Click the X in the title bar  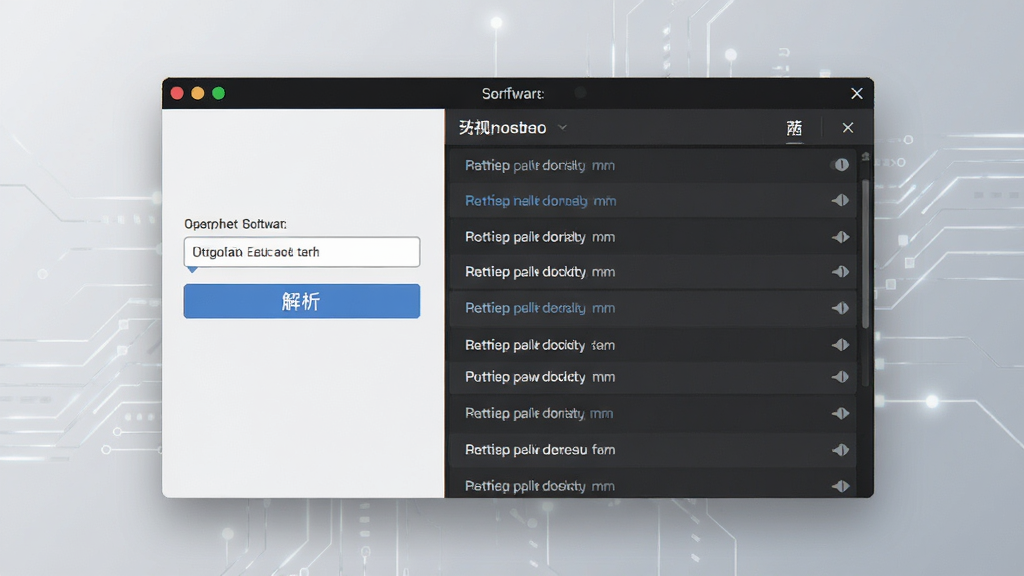pyautogui.click(x=857, y=93)
